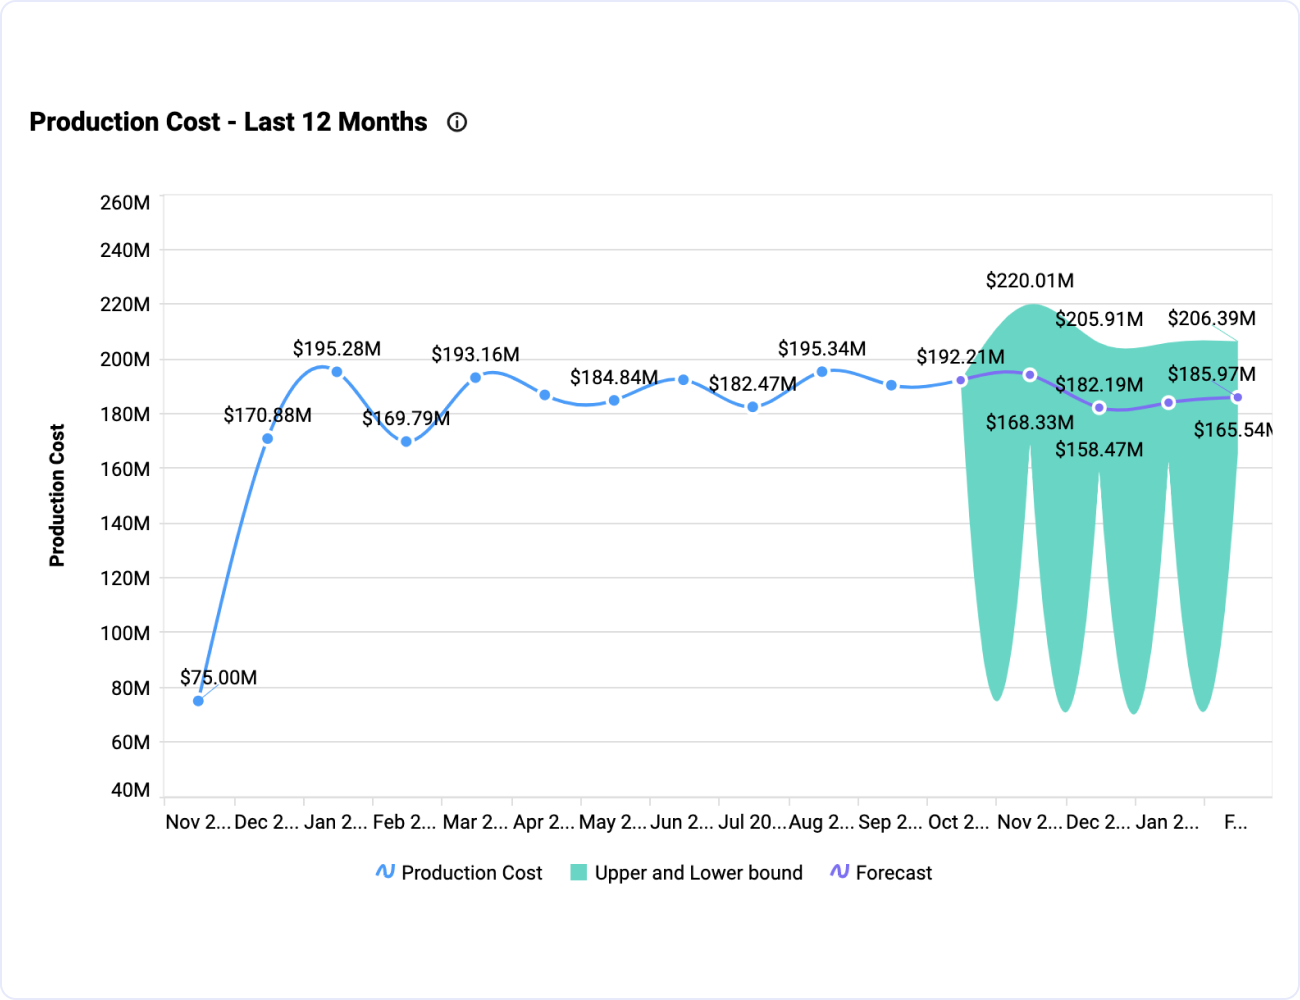The image size is (1300, 1000).
Task: Select the $182.47M data point marker
Action: 753,407
